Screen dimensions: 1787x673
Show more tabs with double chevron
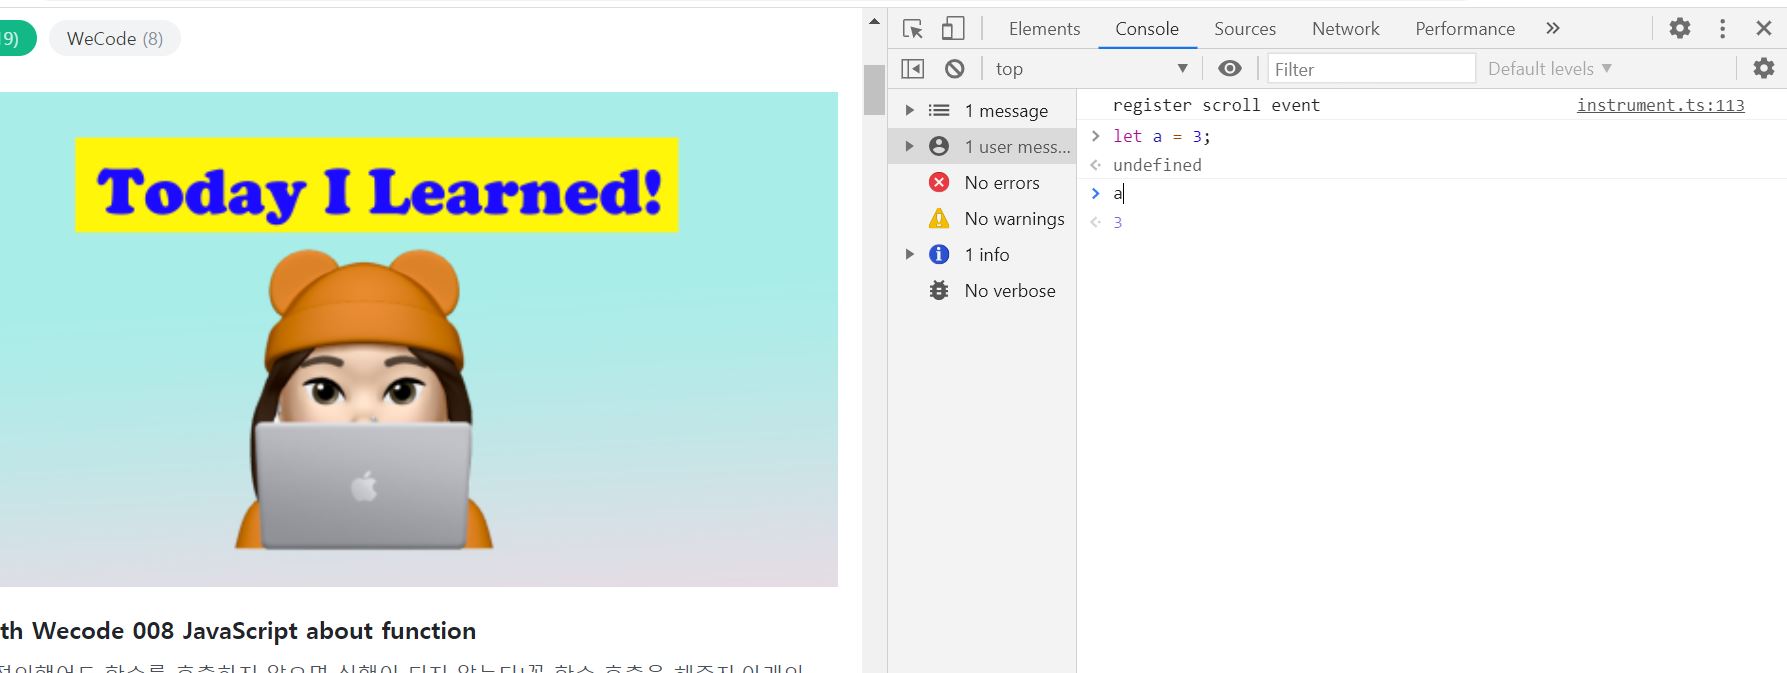(1553, 28)
